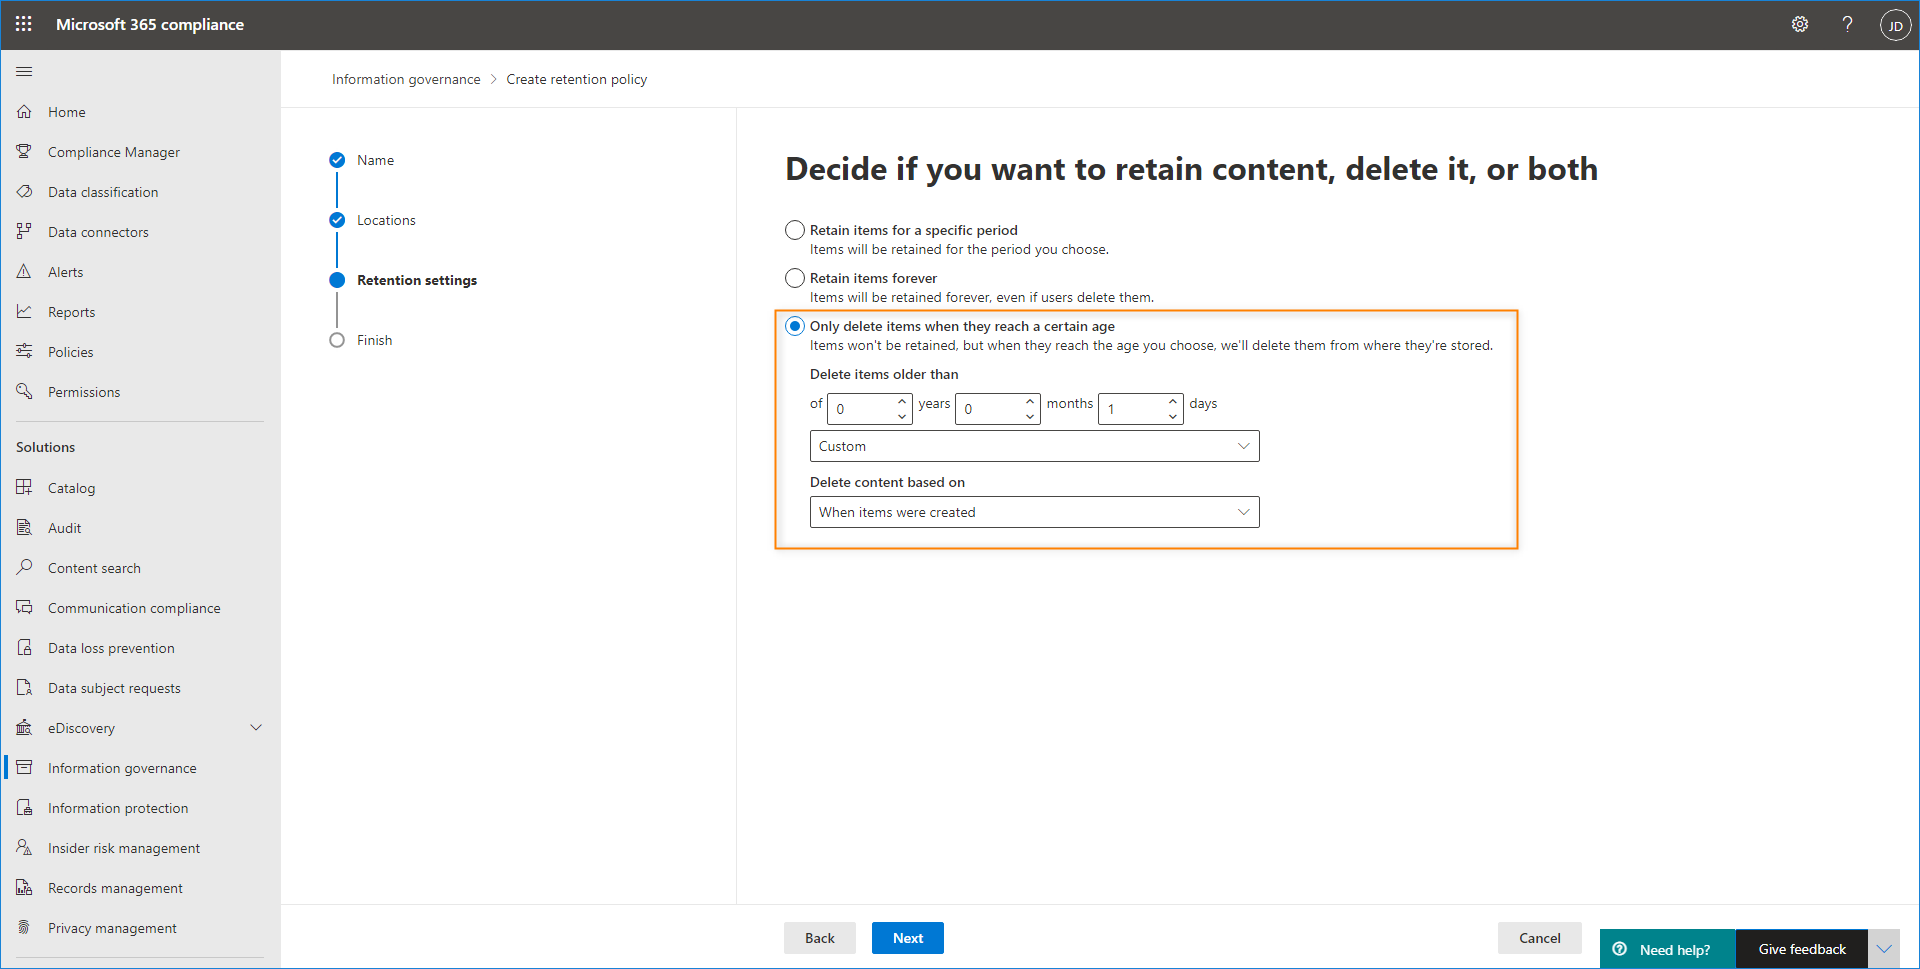Image resolution: width=1920 pixels, height=969 pixels.
Task: Increment the years value with up arrow
Action: tap(899, 401)
